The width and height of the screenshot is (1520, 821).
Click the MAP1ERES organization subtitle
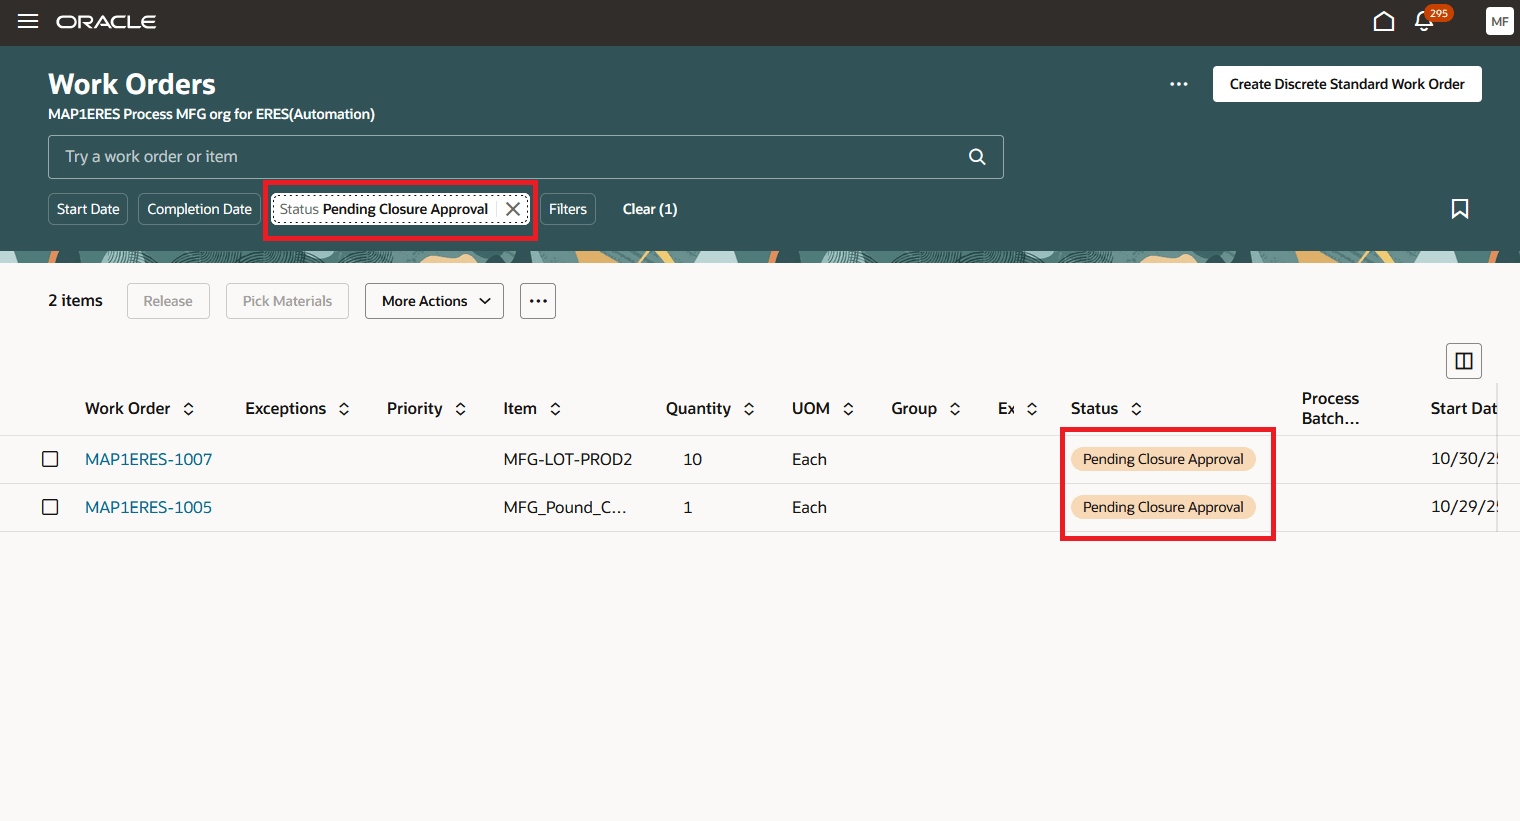pos(211,114)
